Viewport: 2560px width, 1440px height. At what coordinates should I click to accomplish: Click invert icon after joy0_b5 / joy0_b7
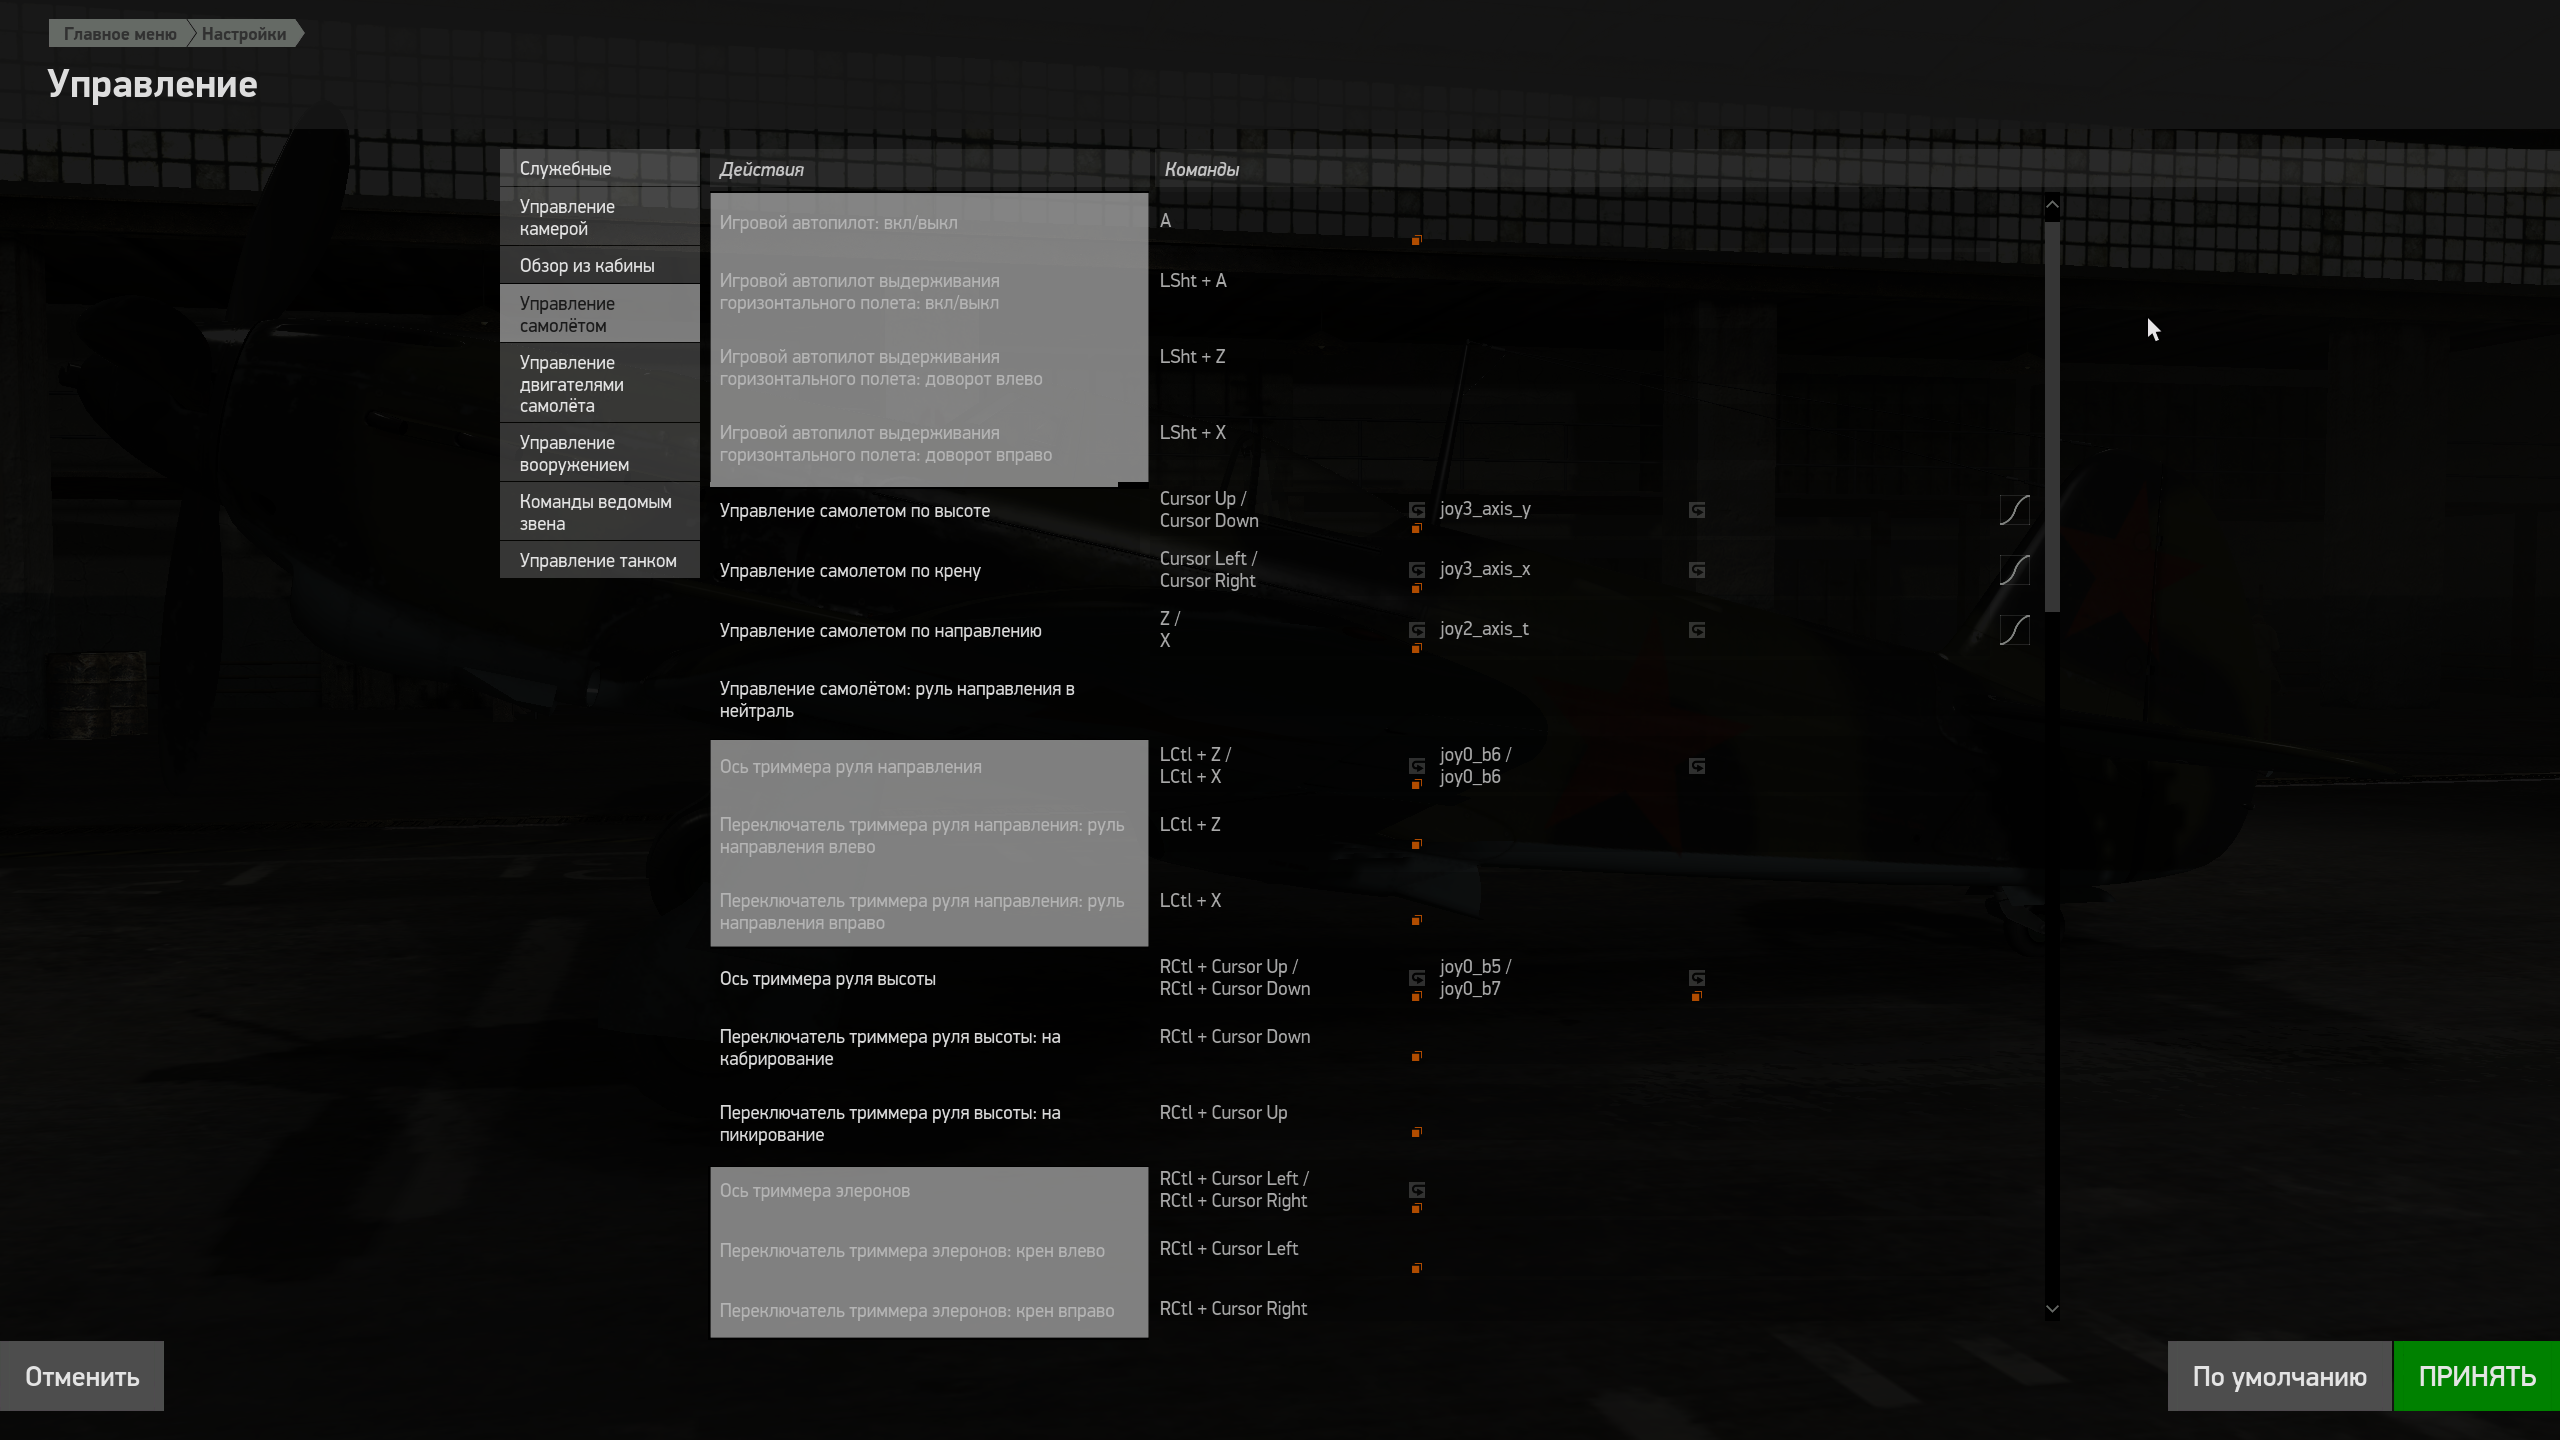1697,978
